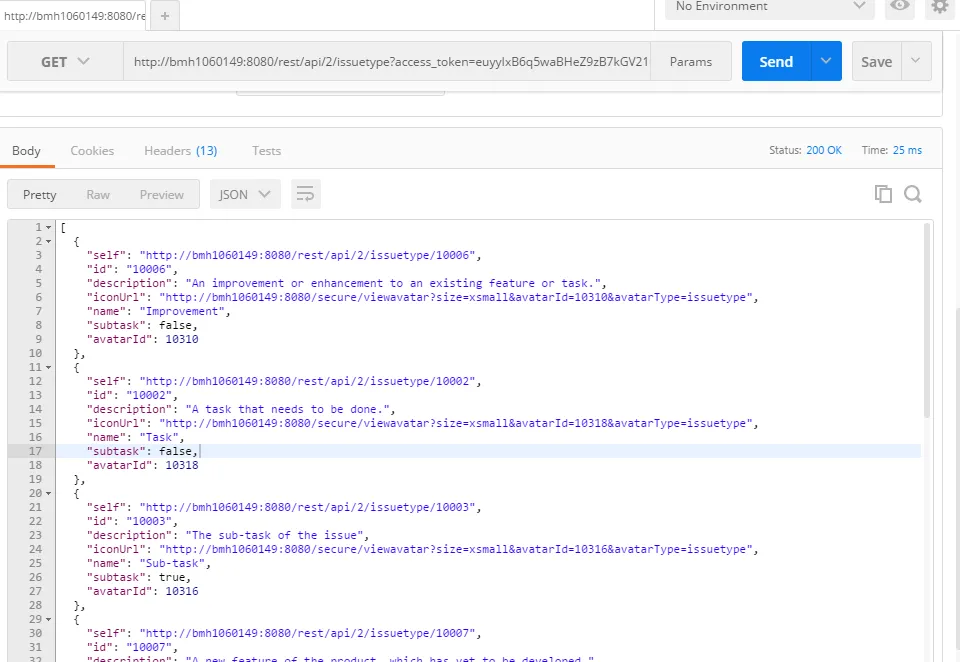Screen dimensions: 960x662
Task: Click the avatarId 10316 value on line 27
Action: [x=182, y=592]
